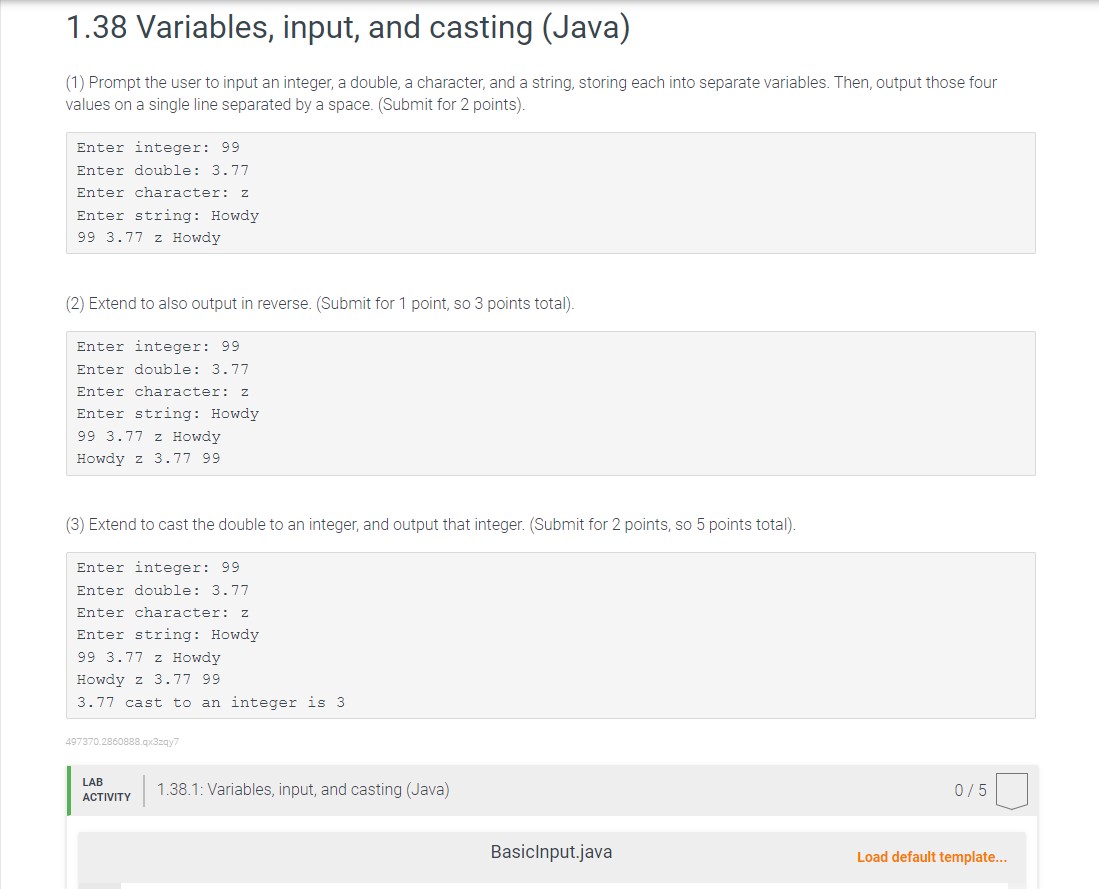Screen dimensions: 1099x889
Task: Click the LAB ACTIVITY label icon area
Action: coord(104,789)
